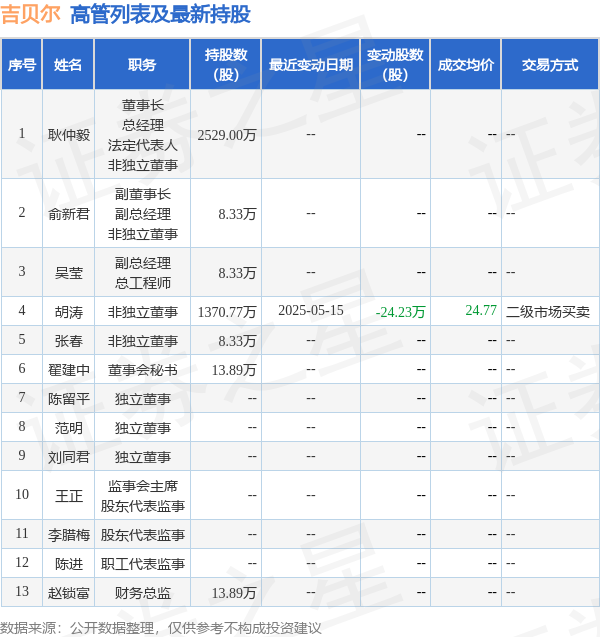600x637 pixels.
Task: Click the 吉贝尔 company name in title
Action: [30, 14]
